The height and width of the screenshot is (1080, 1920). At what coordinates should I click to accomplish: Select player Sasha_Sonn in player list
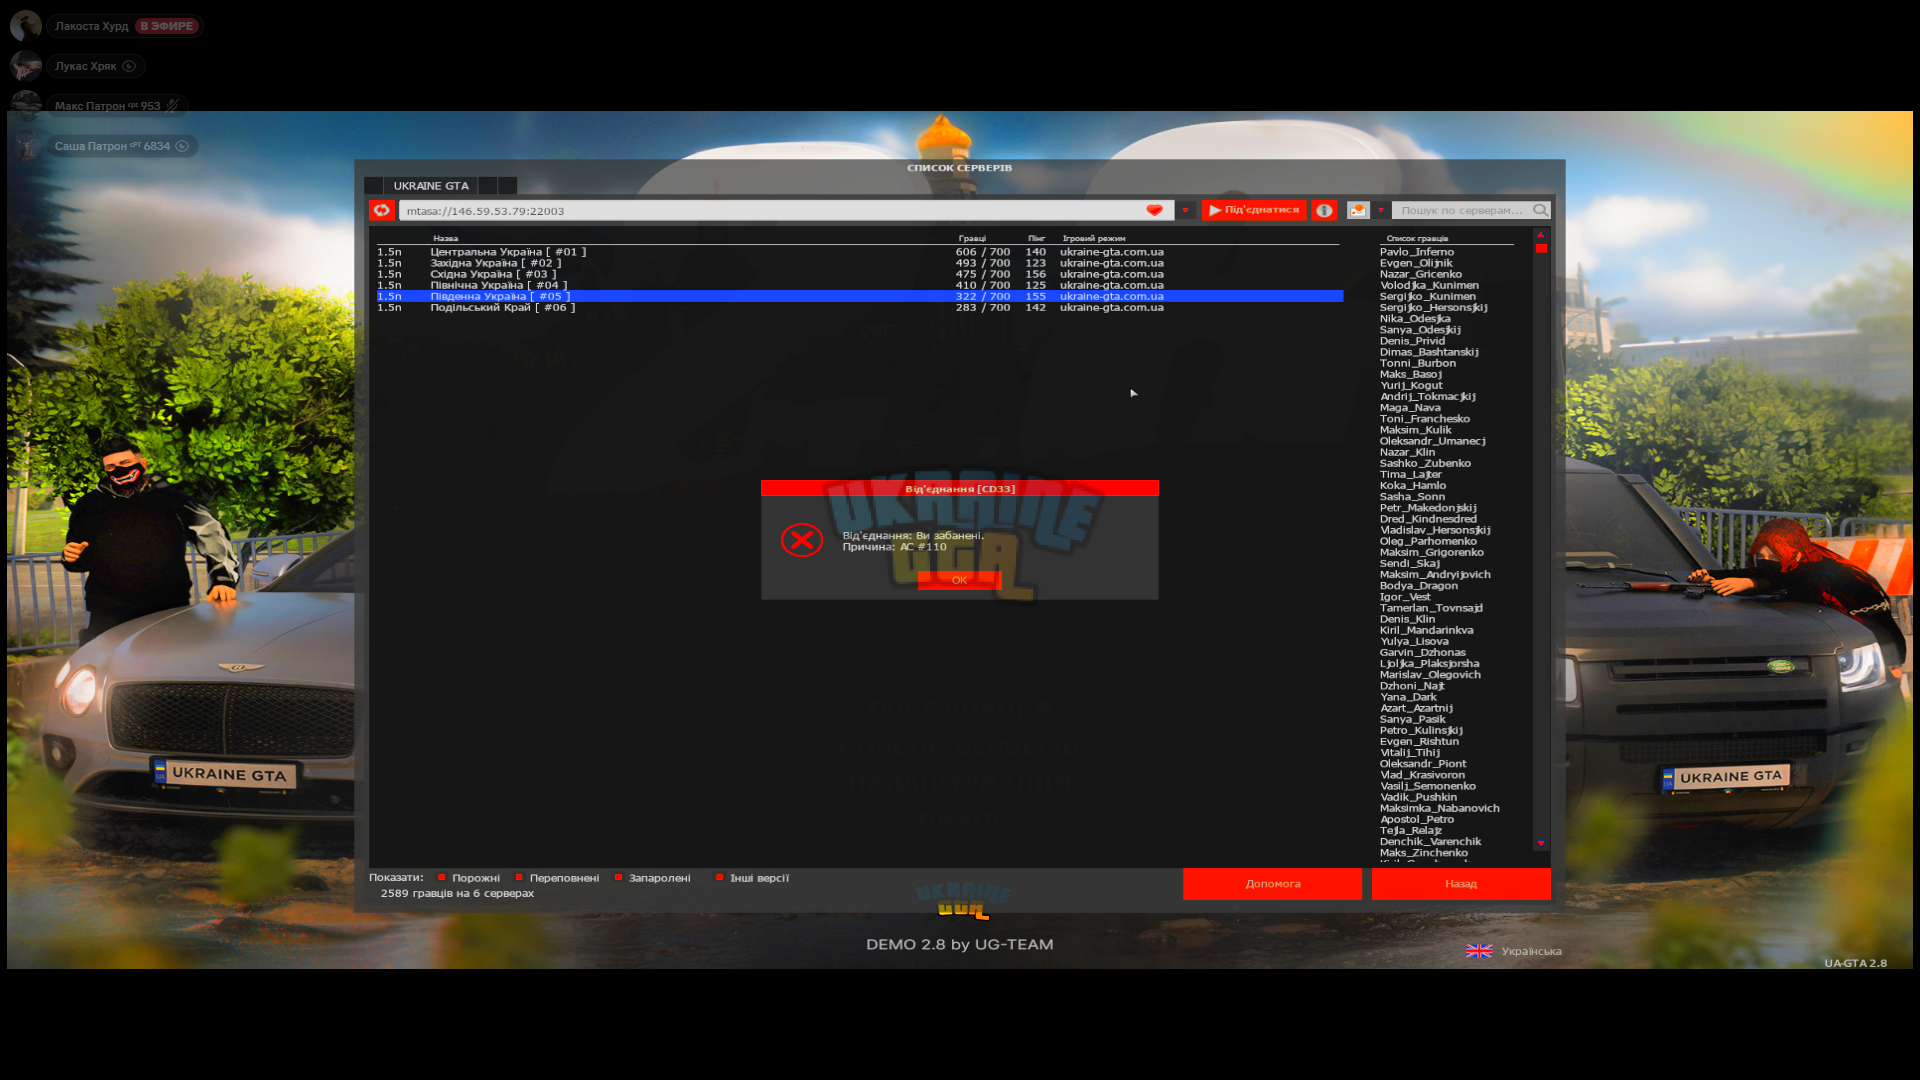point(1412,497)
